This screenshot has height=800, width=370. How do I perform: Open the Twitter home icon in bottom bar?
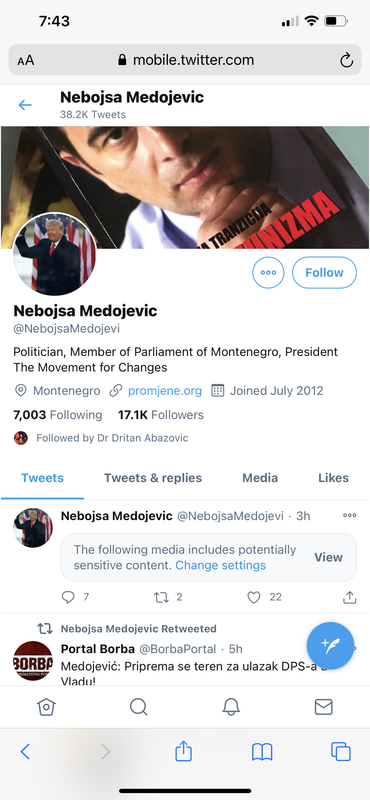[x=46, y=707]
